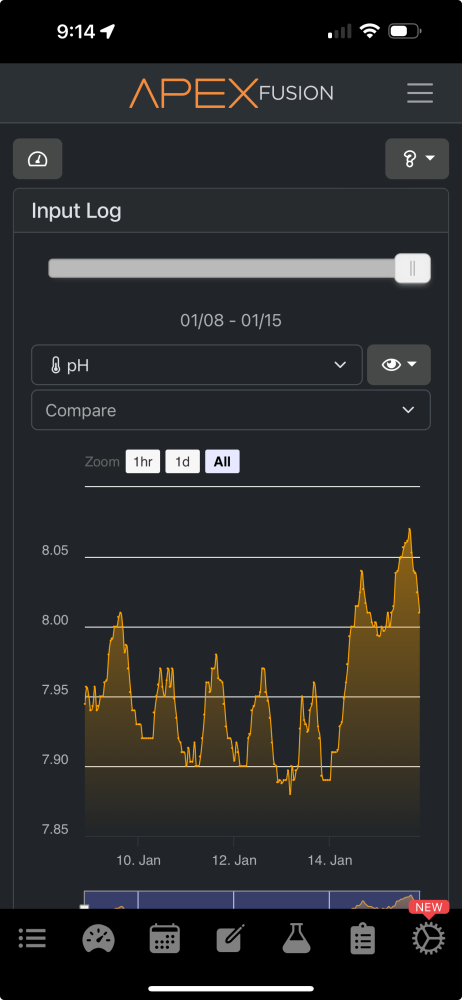Image resolution: width=462 pixels, height=1000 pixels.
Task: Click the APEX Fusion logo
Action: point(231,93)
